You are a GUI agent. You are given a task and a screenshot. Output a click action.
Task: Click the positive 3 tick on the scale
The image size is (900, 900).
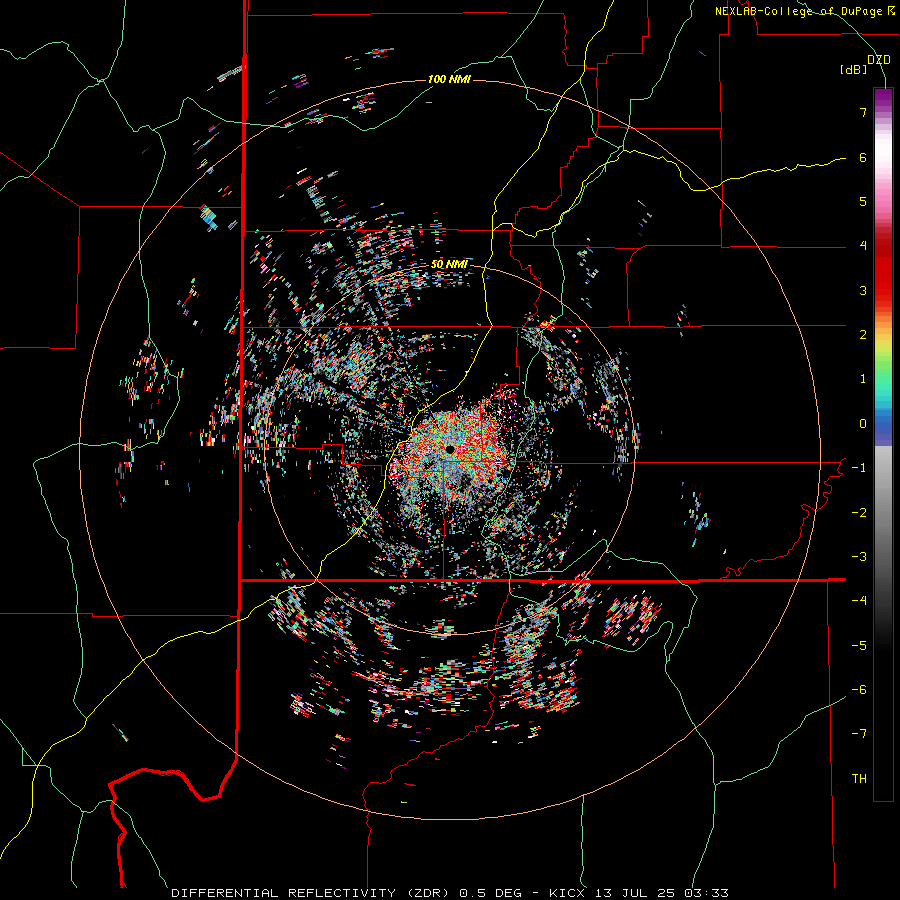(863, 290)
